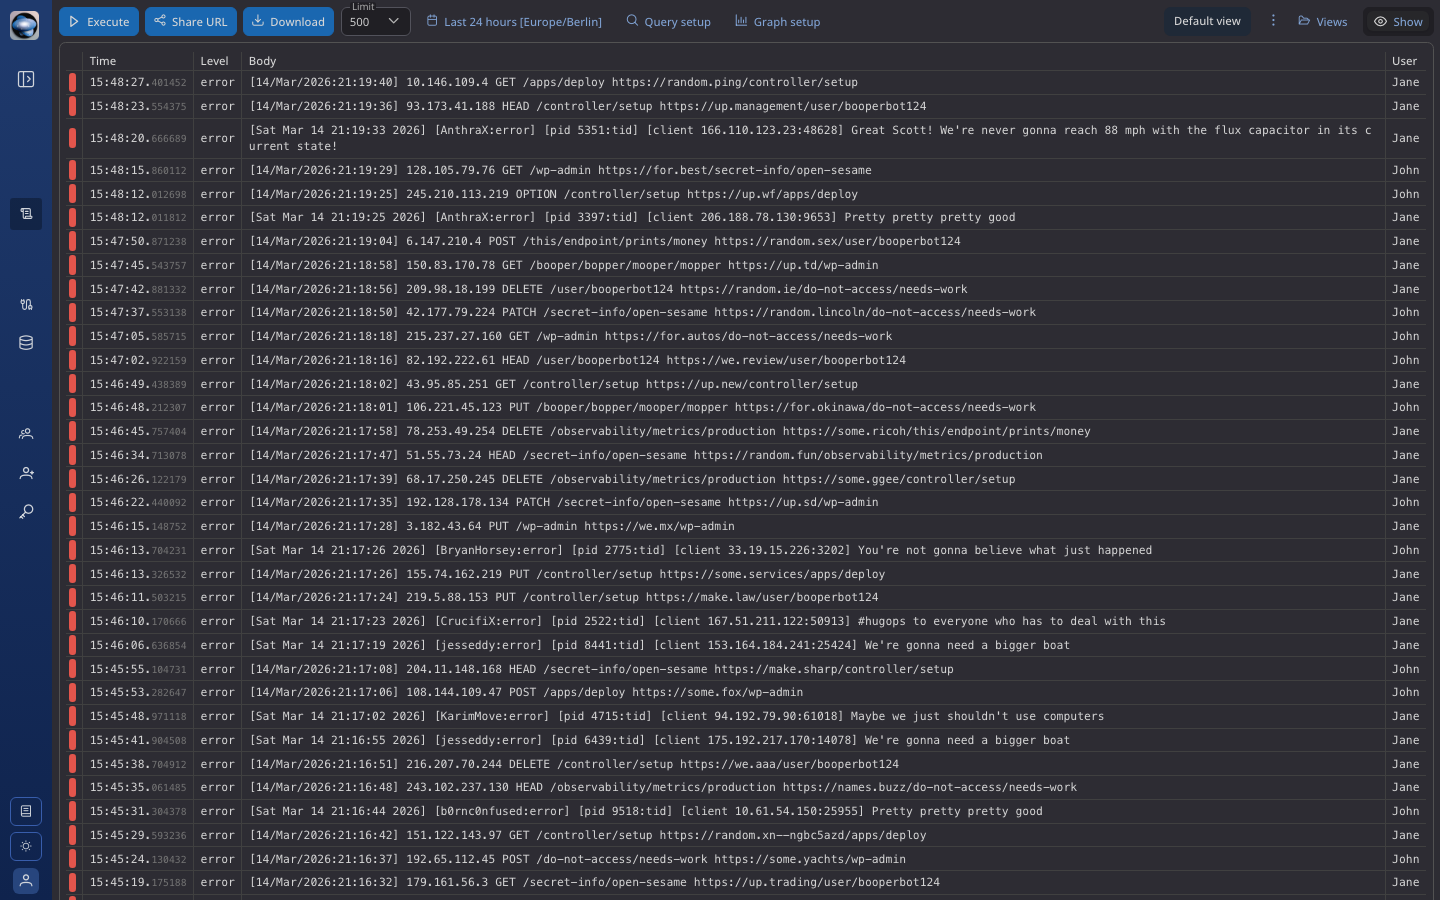Run the query with Execute button
The width and height of the screenshot is (1440, 900).
(x=99, y=21)
